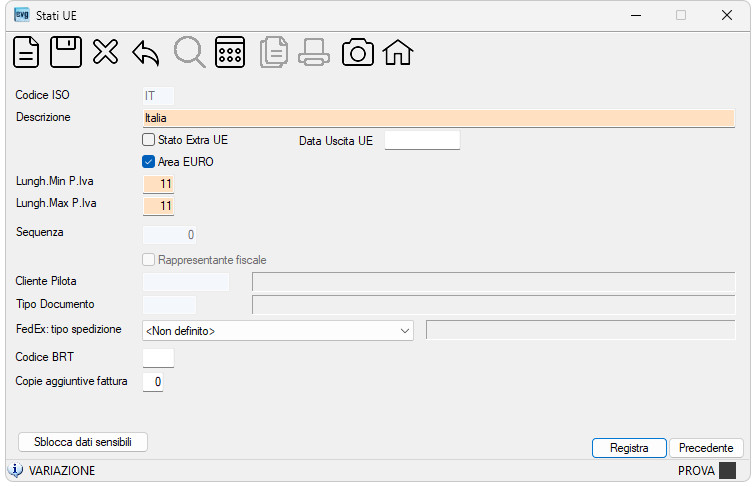This screenshot has height=487, width=756.
Task: Click the Sblocca dati sensibili button
Action: click(83, 442)
